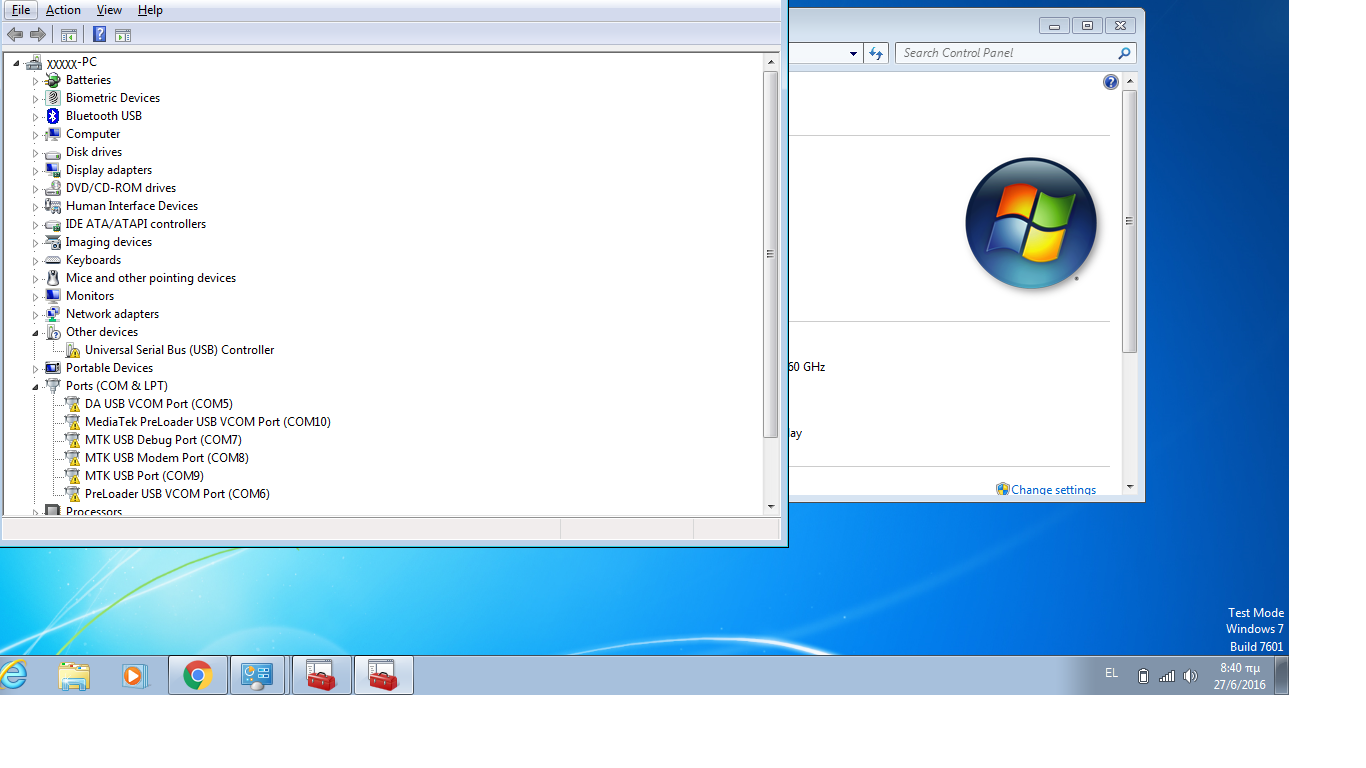The image size is (1366, 768).
Task: Select the Imaging devices camera icon
Action: [53, 242]
